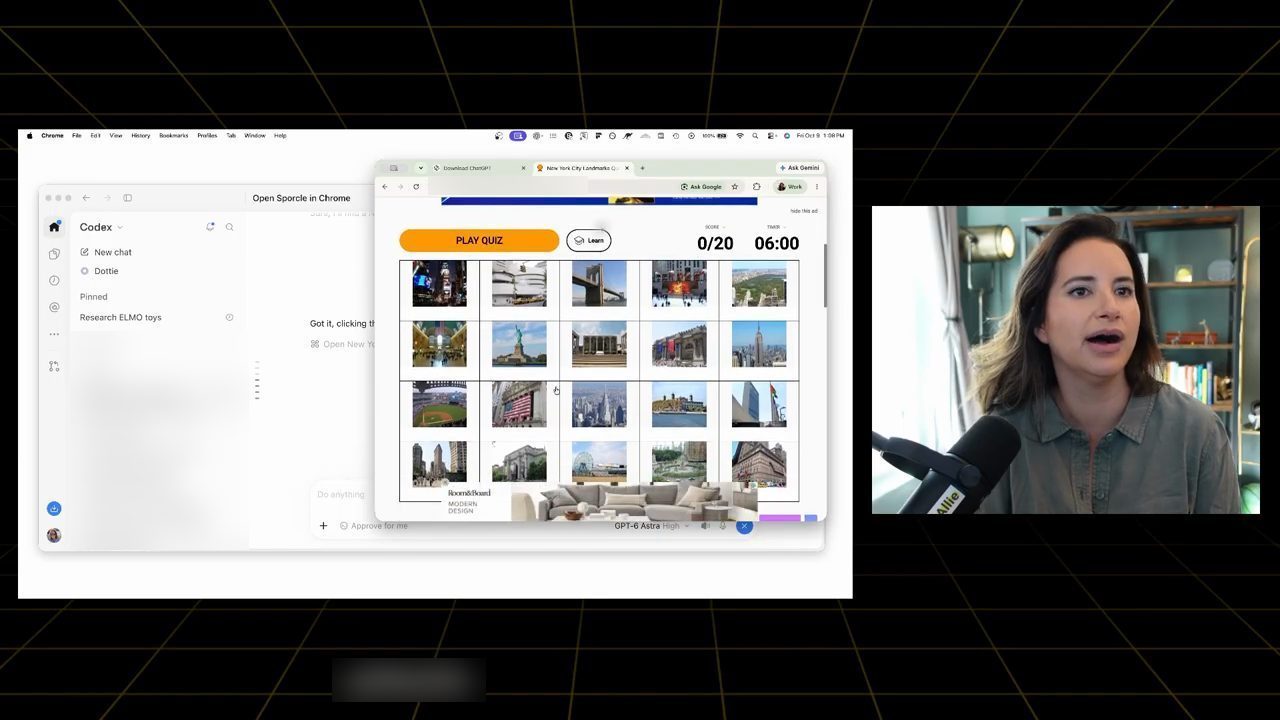Select the Statue of Liberty photo thumbnail
The image size is (1280, 720).
point(519,344)
